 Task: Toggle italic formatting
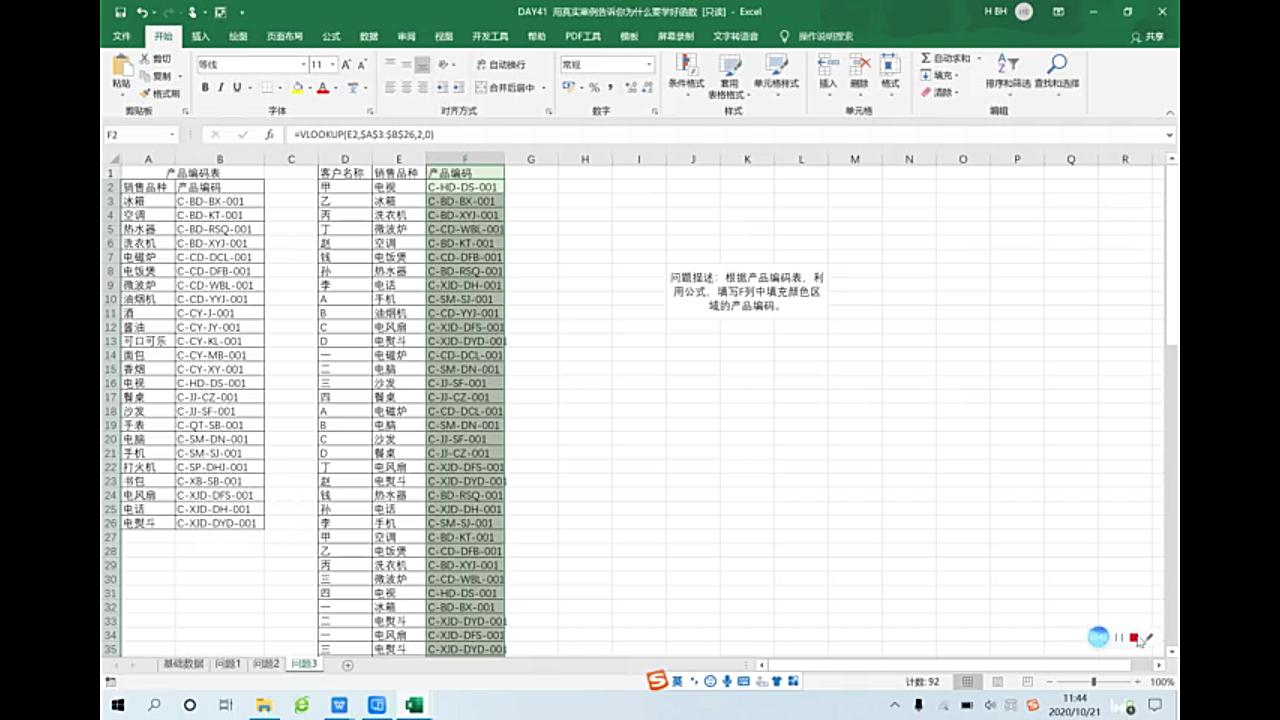coord(218,88)
